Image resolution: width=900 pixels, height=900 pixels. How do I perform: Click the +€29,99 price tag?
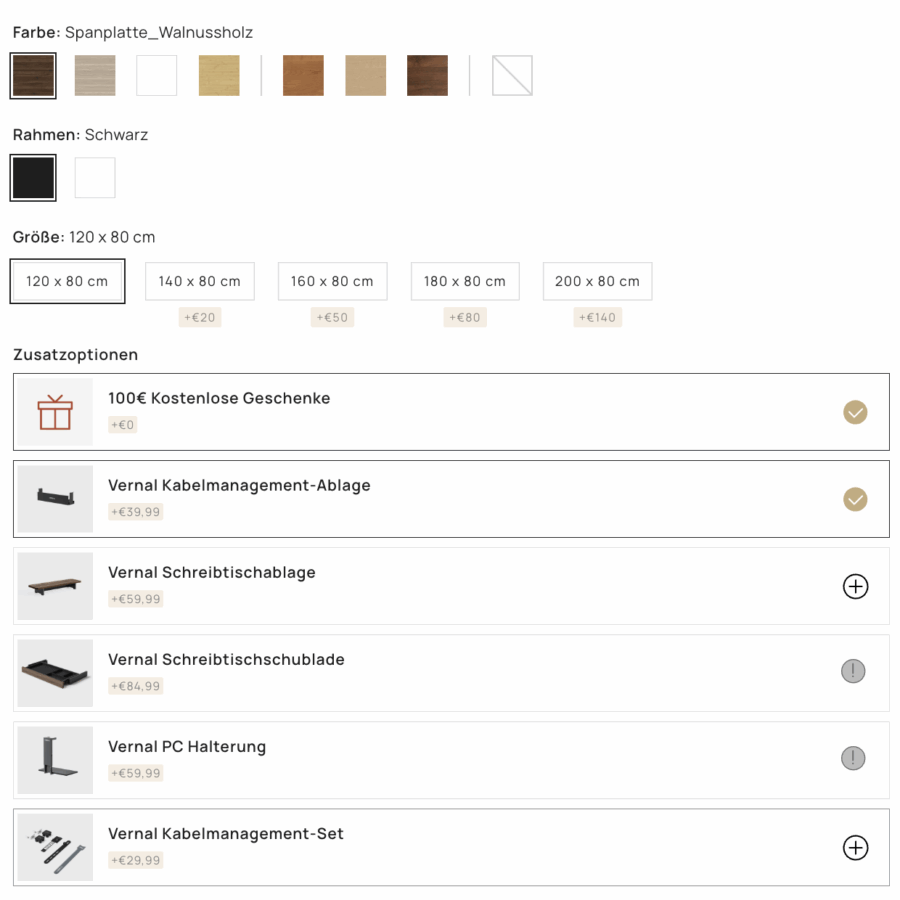(x=135, y=860)
